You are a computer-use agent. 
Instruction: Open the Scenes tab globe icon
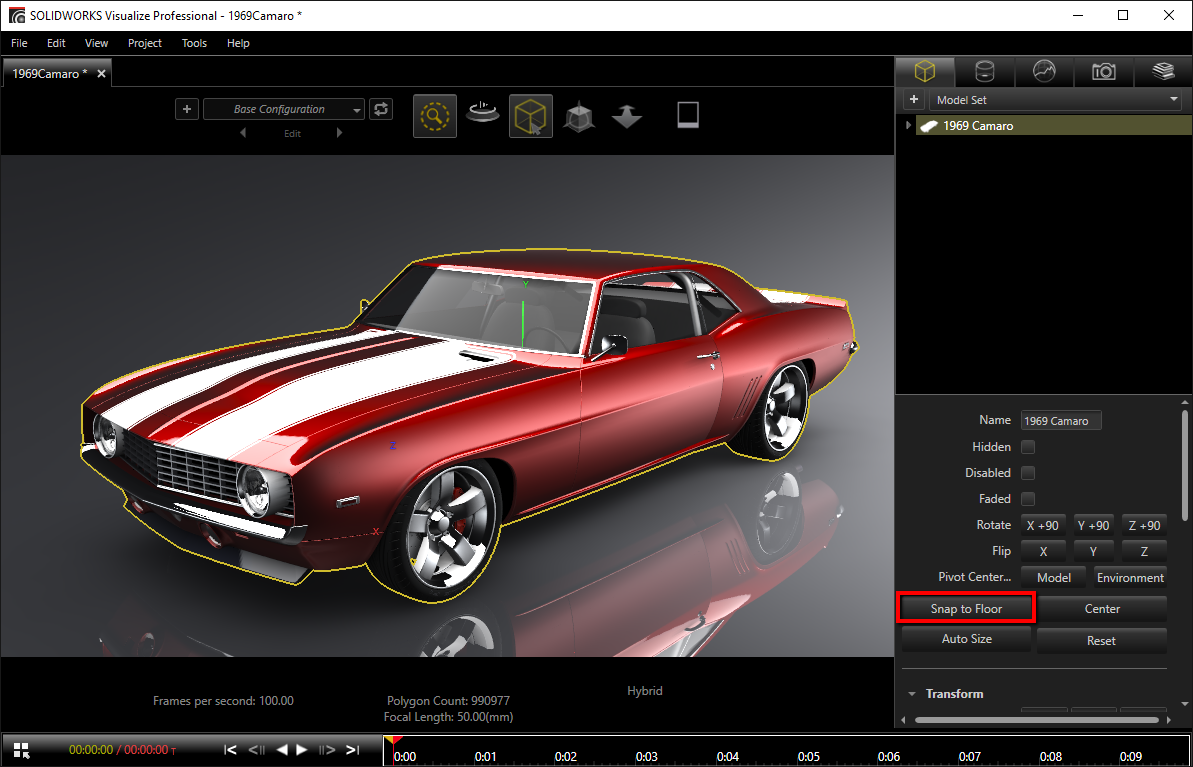[x=1044, y=72]
